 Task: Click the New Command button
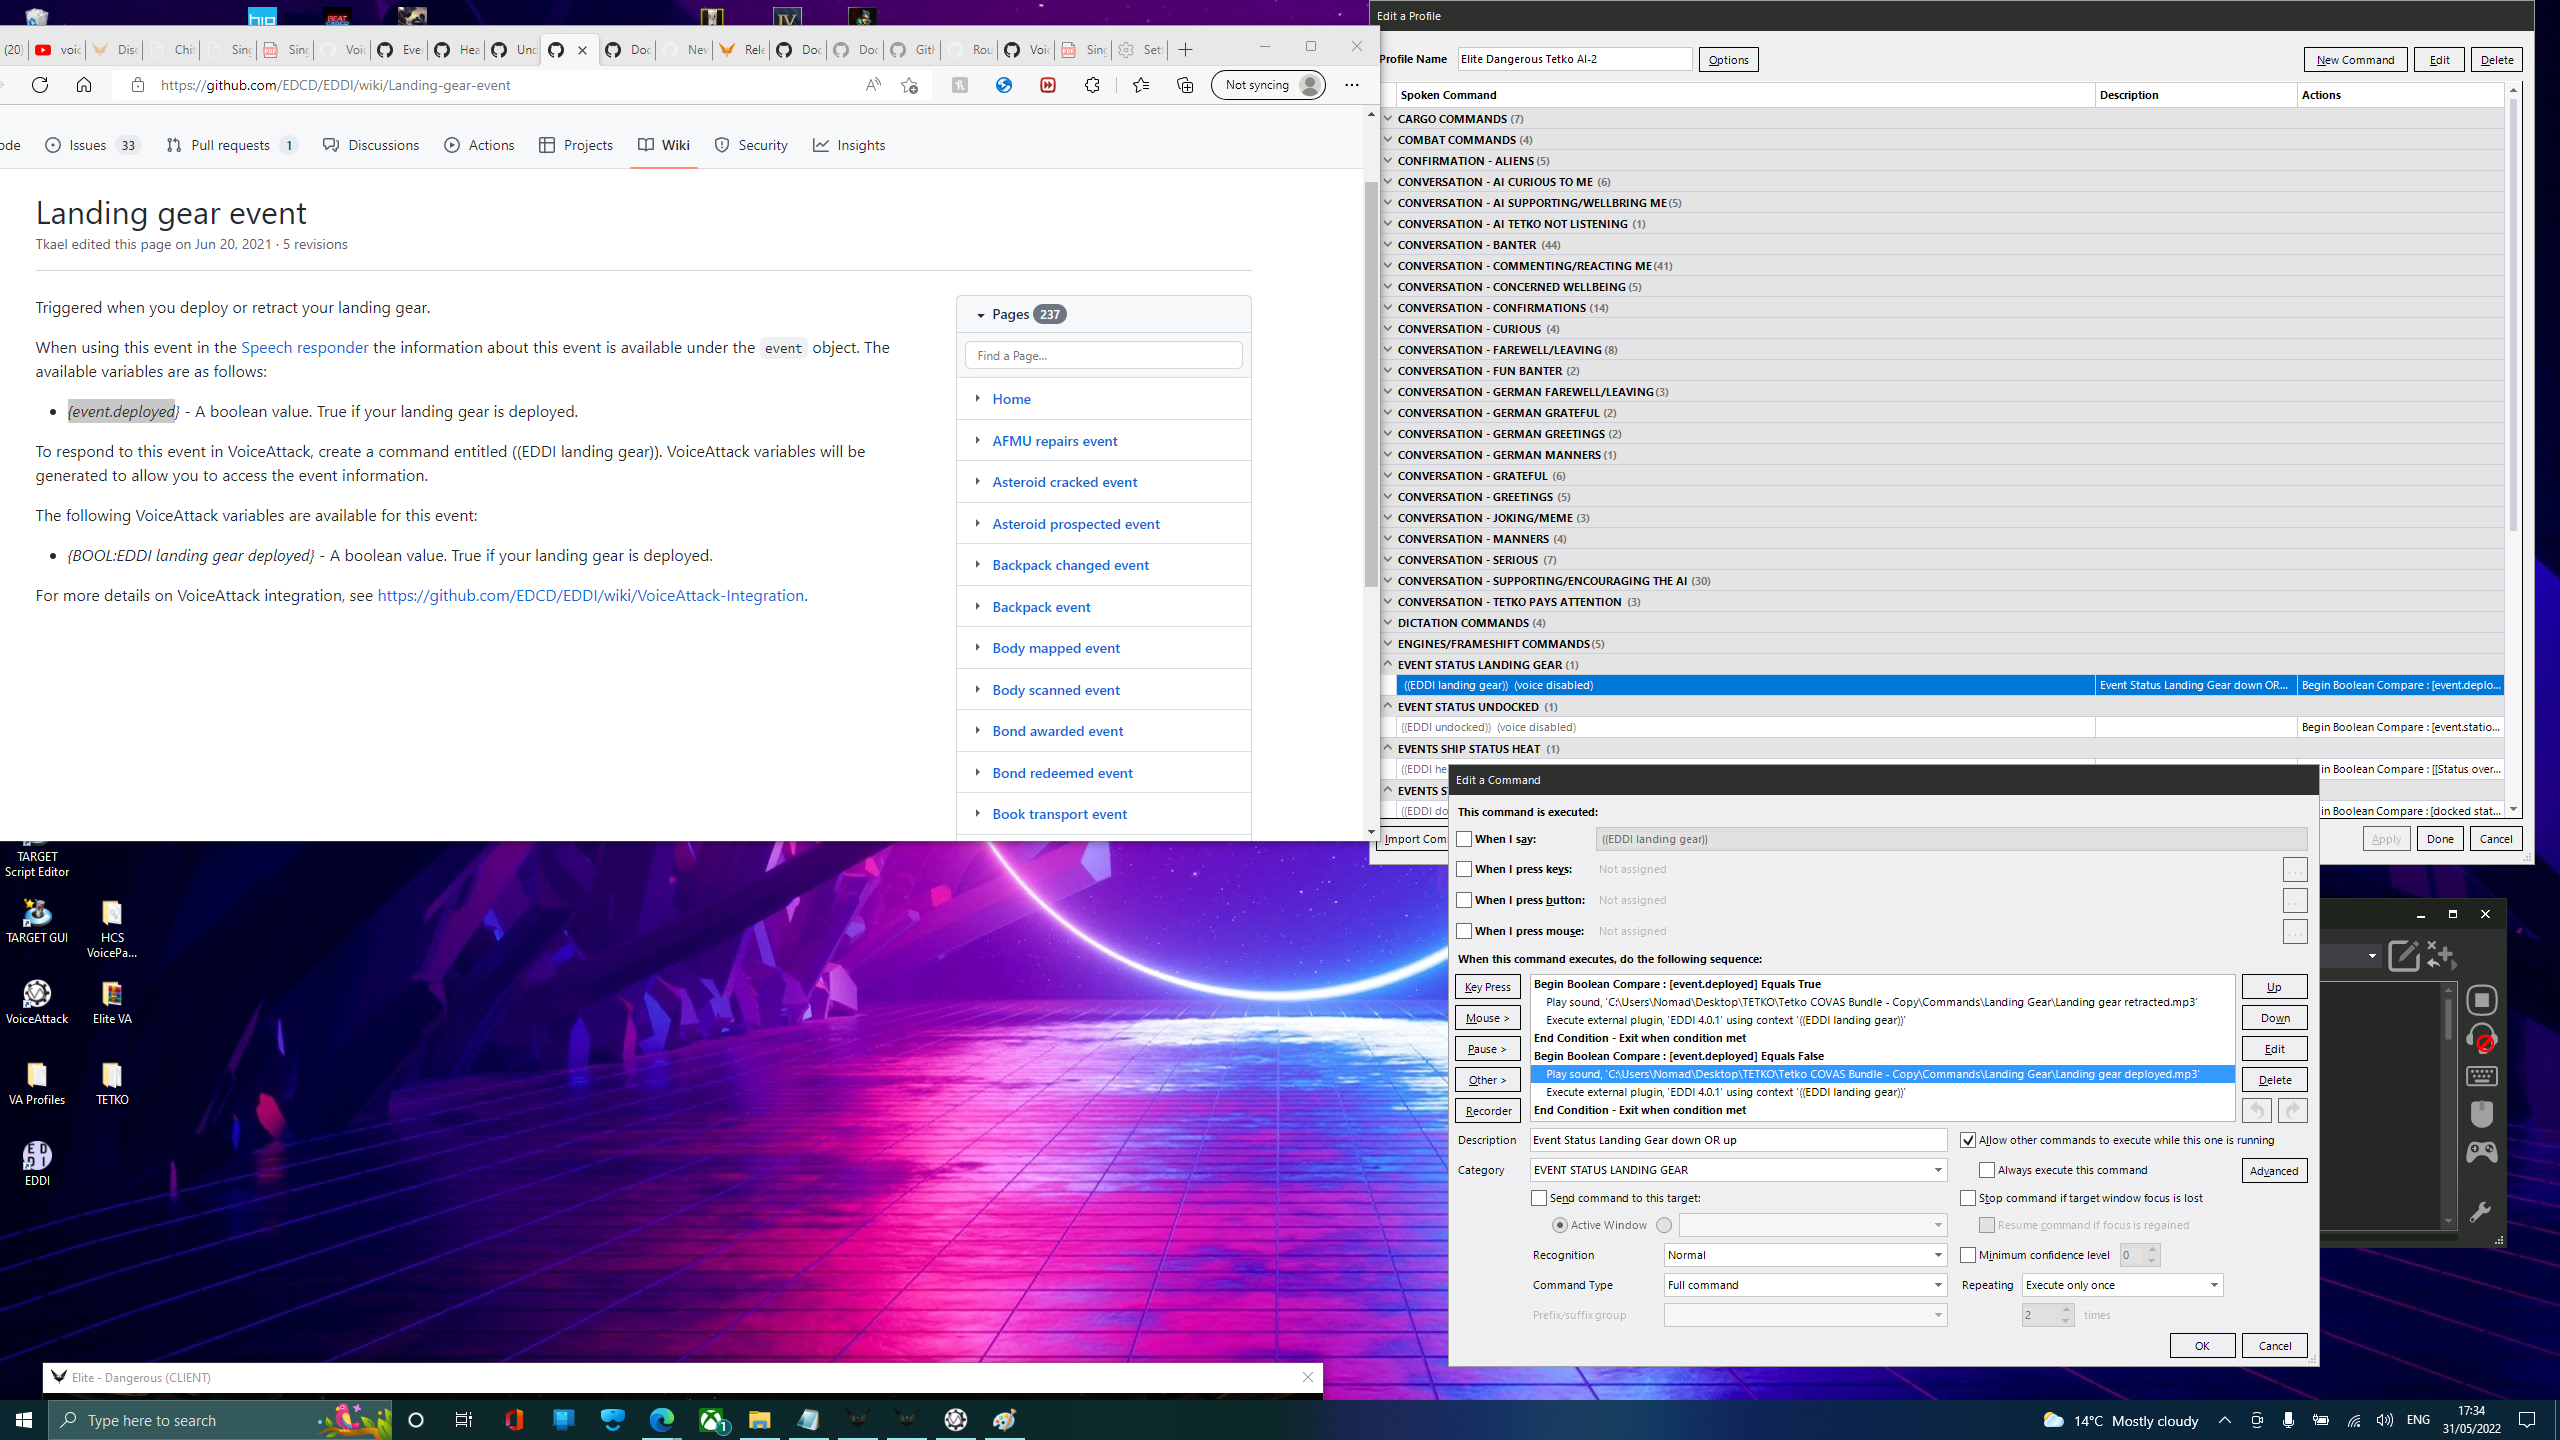click(2355, 59)
